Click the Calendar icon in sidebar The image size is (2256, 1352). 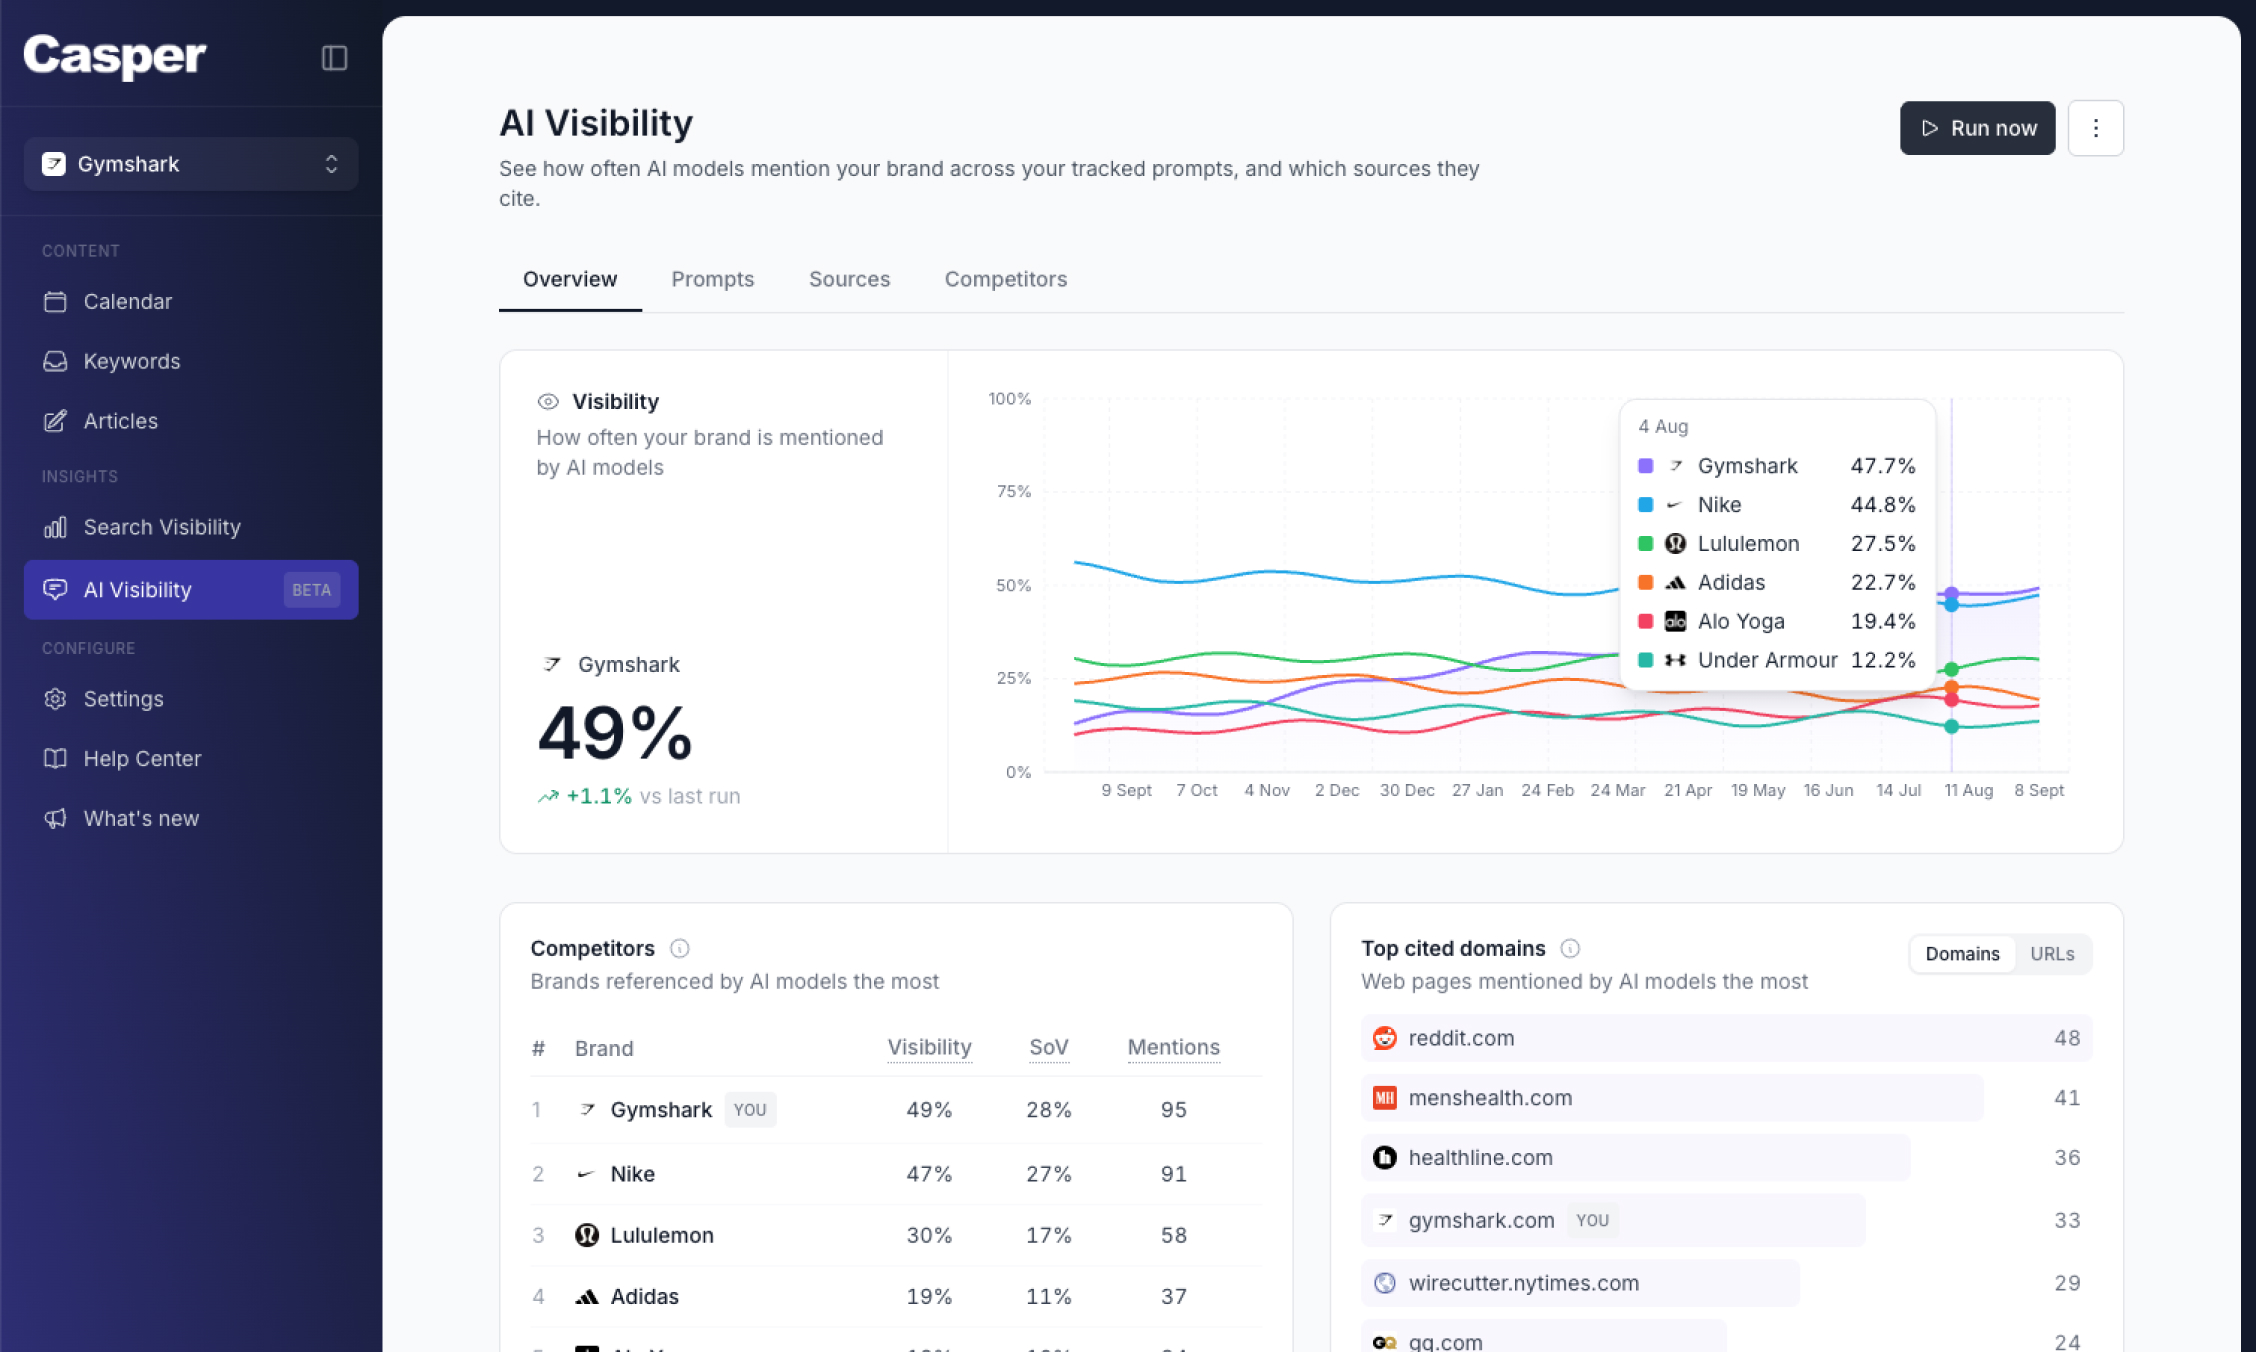[x=55, y=301]
